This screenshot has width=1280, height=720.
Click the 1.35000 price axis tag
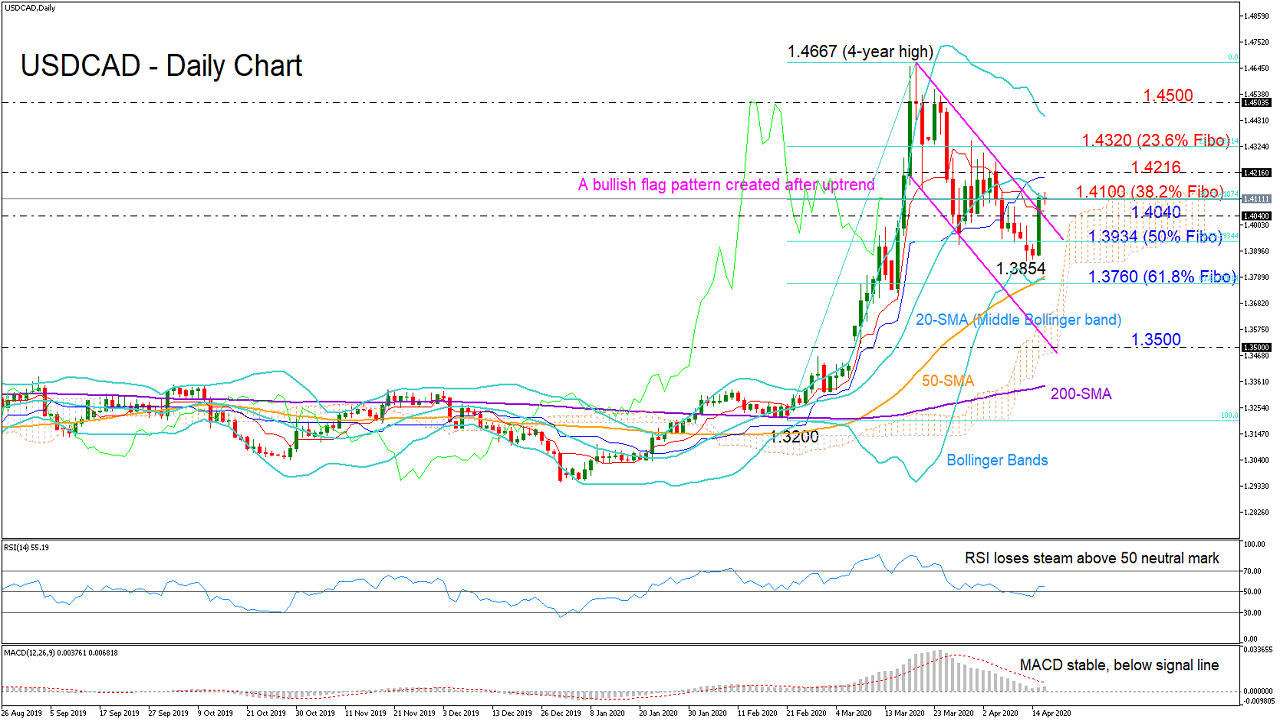[x=1256, y=347]
